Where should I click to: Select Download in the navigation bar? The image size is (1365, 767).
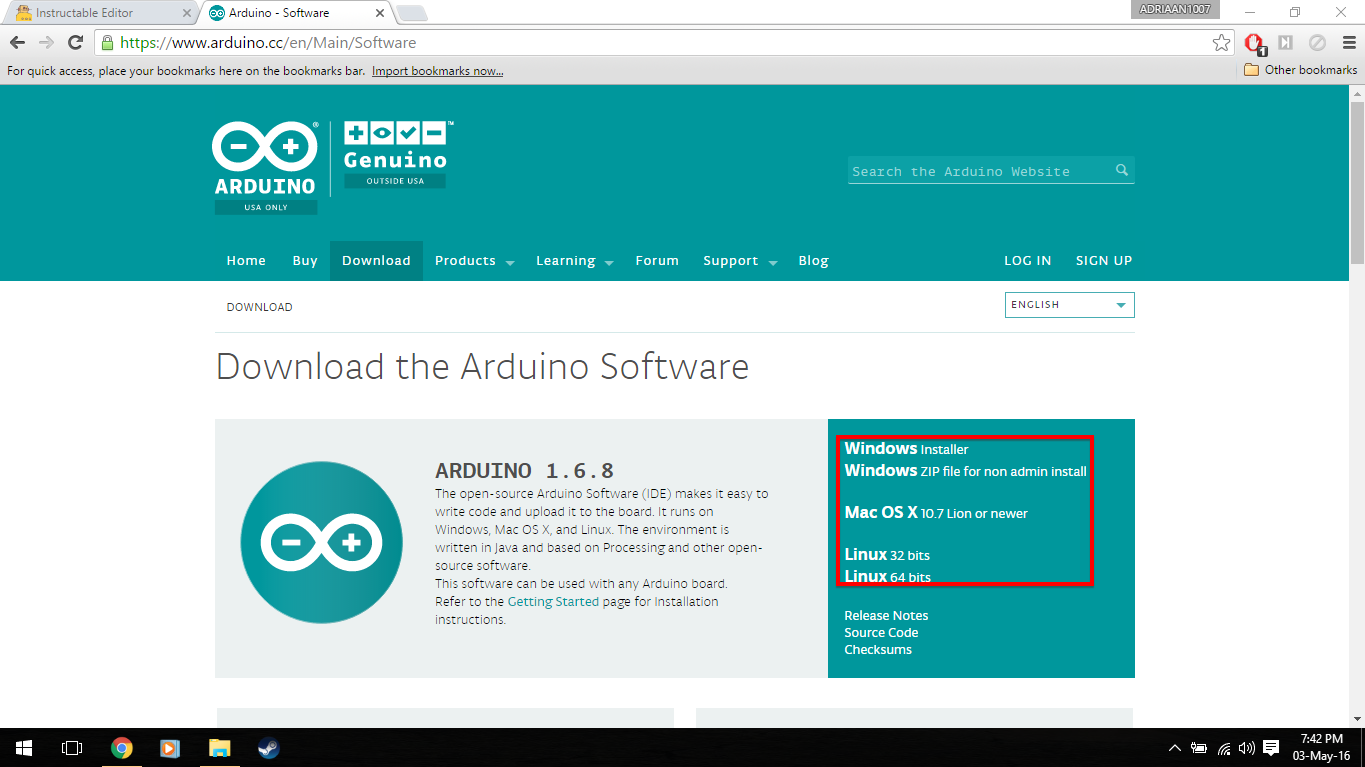tap(376, 261)
